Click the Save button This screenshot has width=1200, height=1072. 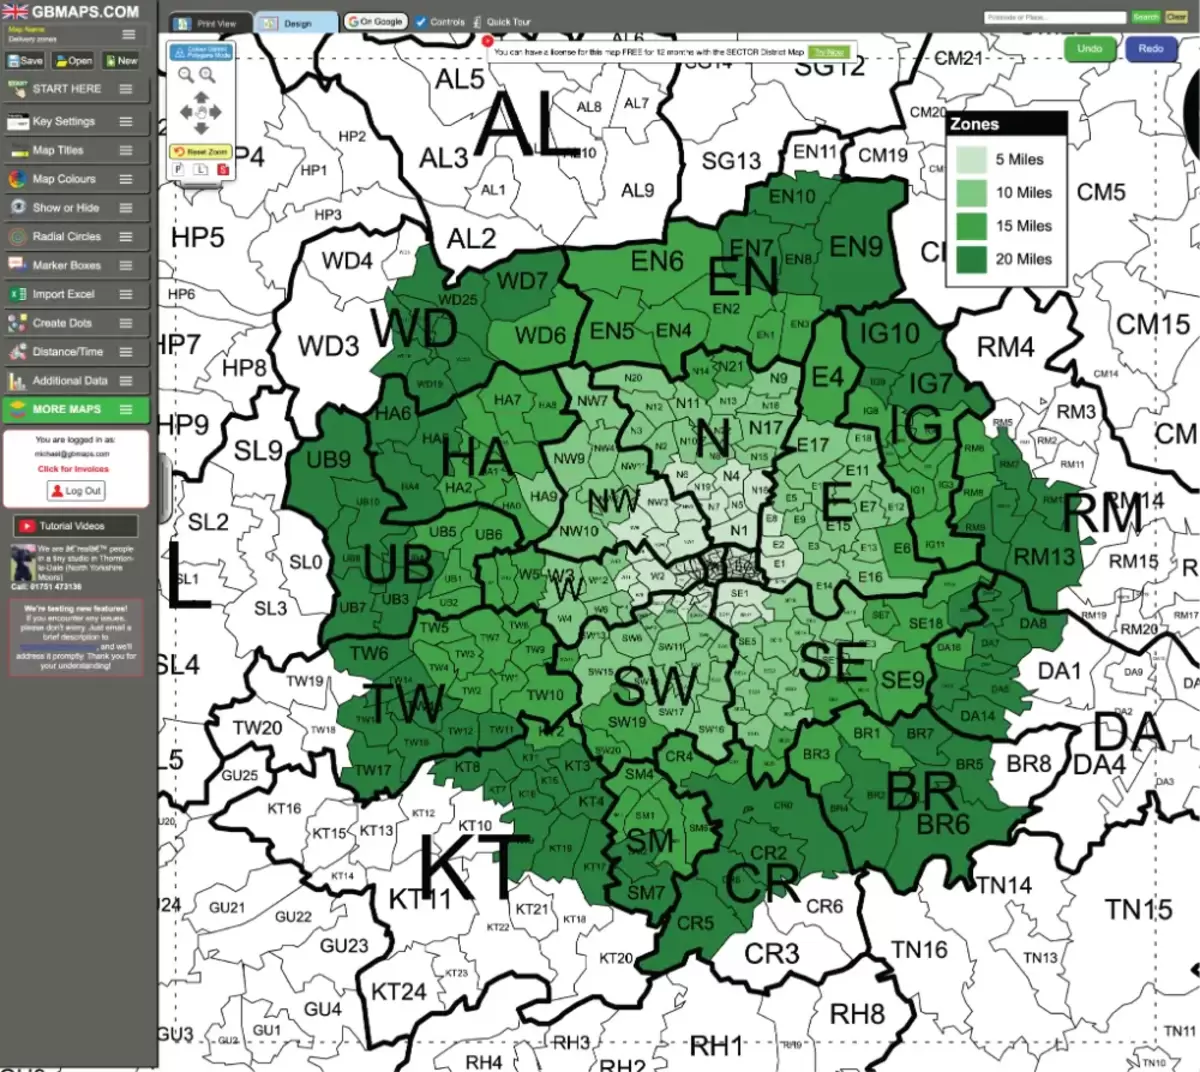coord(26,61)
